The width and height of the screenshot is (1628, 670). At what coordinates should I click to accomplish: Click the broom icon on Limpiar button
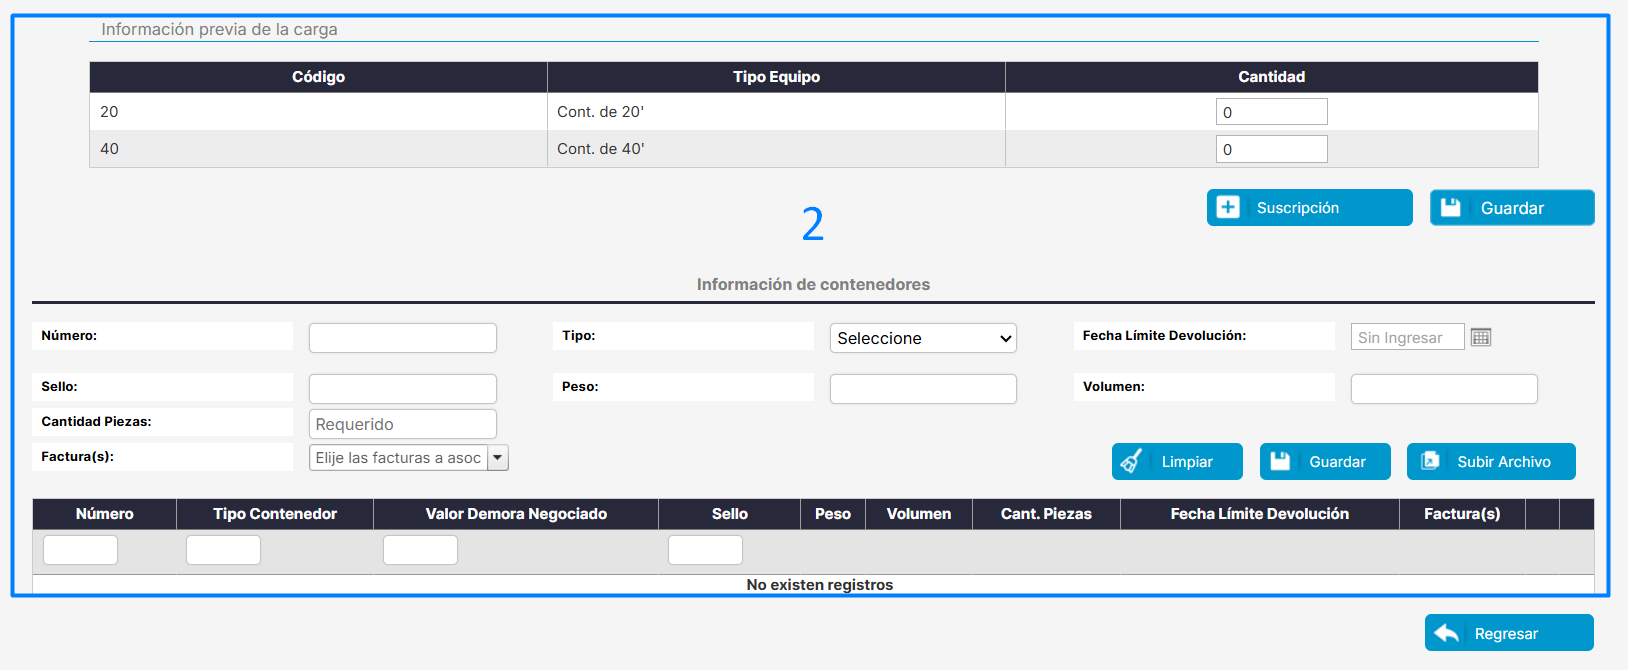pos(1132,461)
